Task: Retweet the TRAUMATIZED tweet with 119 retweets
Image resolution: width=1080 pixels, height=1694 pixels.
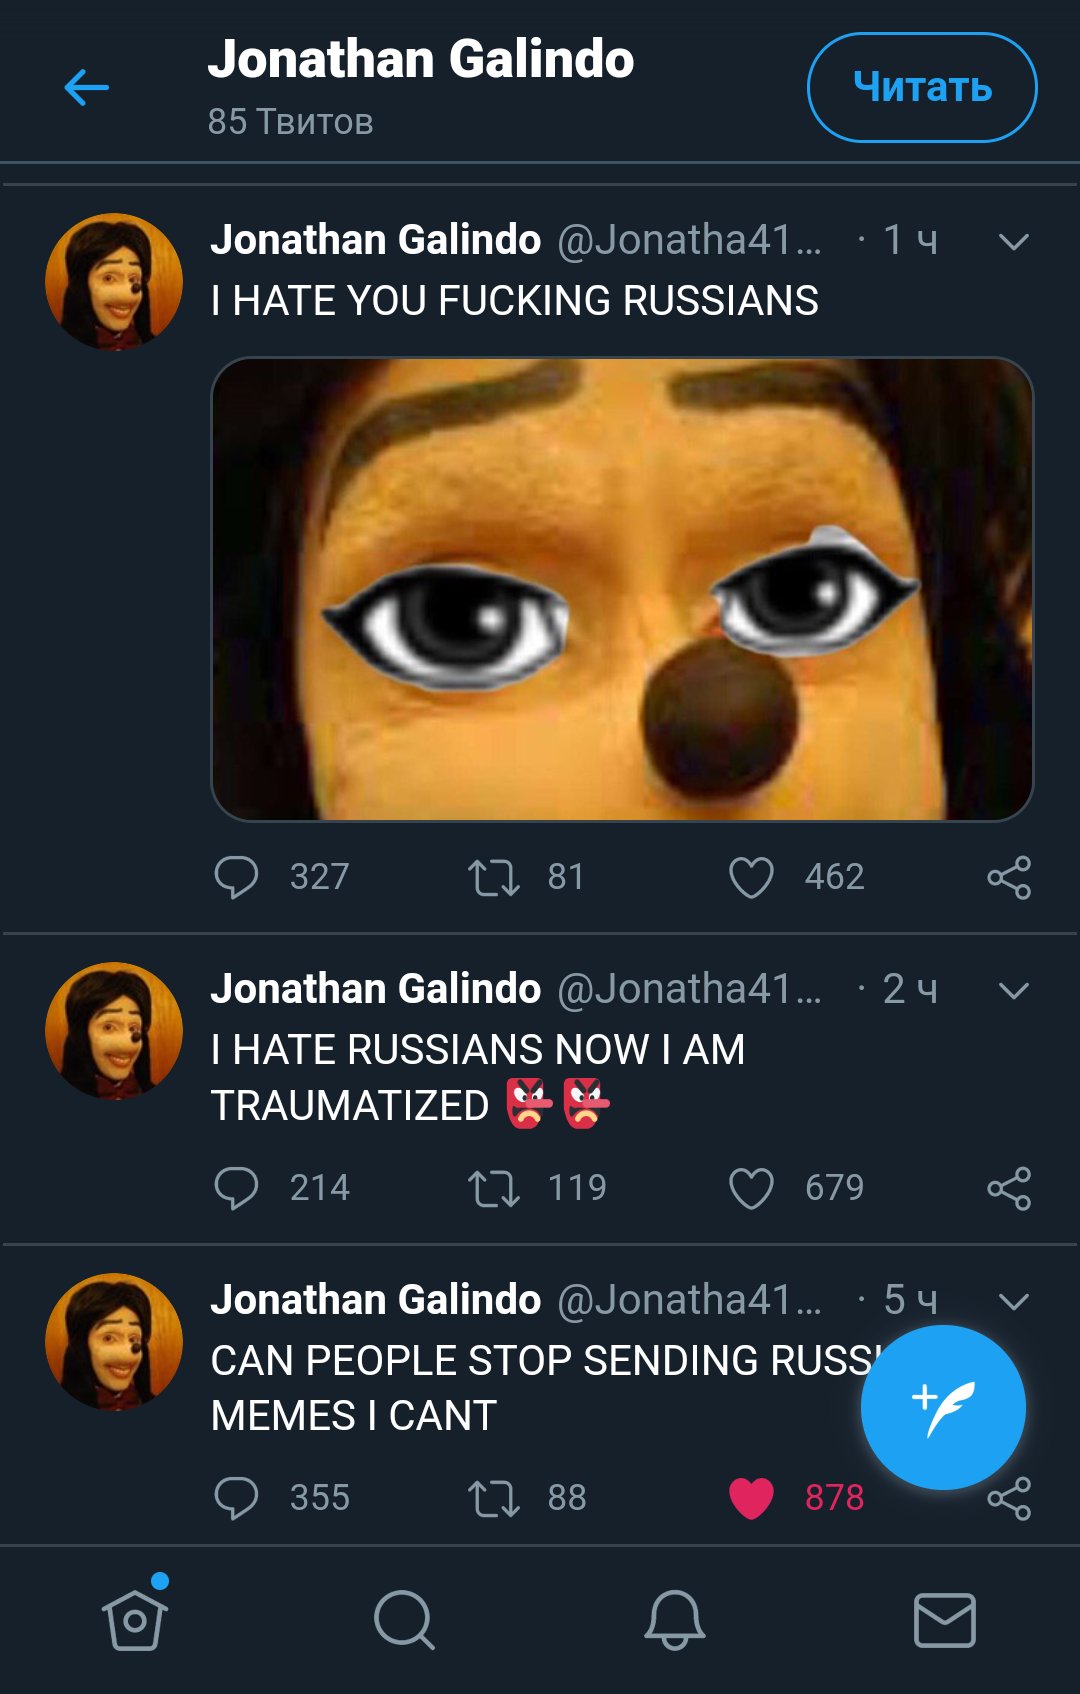Action: pyautogui.click(x=494, y=1188)
